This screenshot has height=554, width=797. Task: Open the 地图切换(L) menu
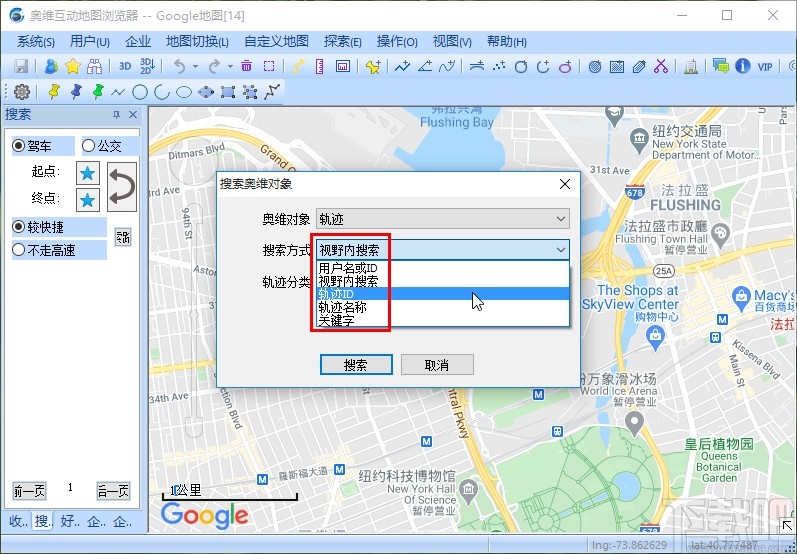pos(197,42)
